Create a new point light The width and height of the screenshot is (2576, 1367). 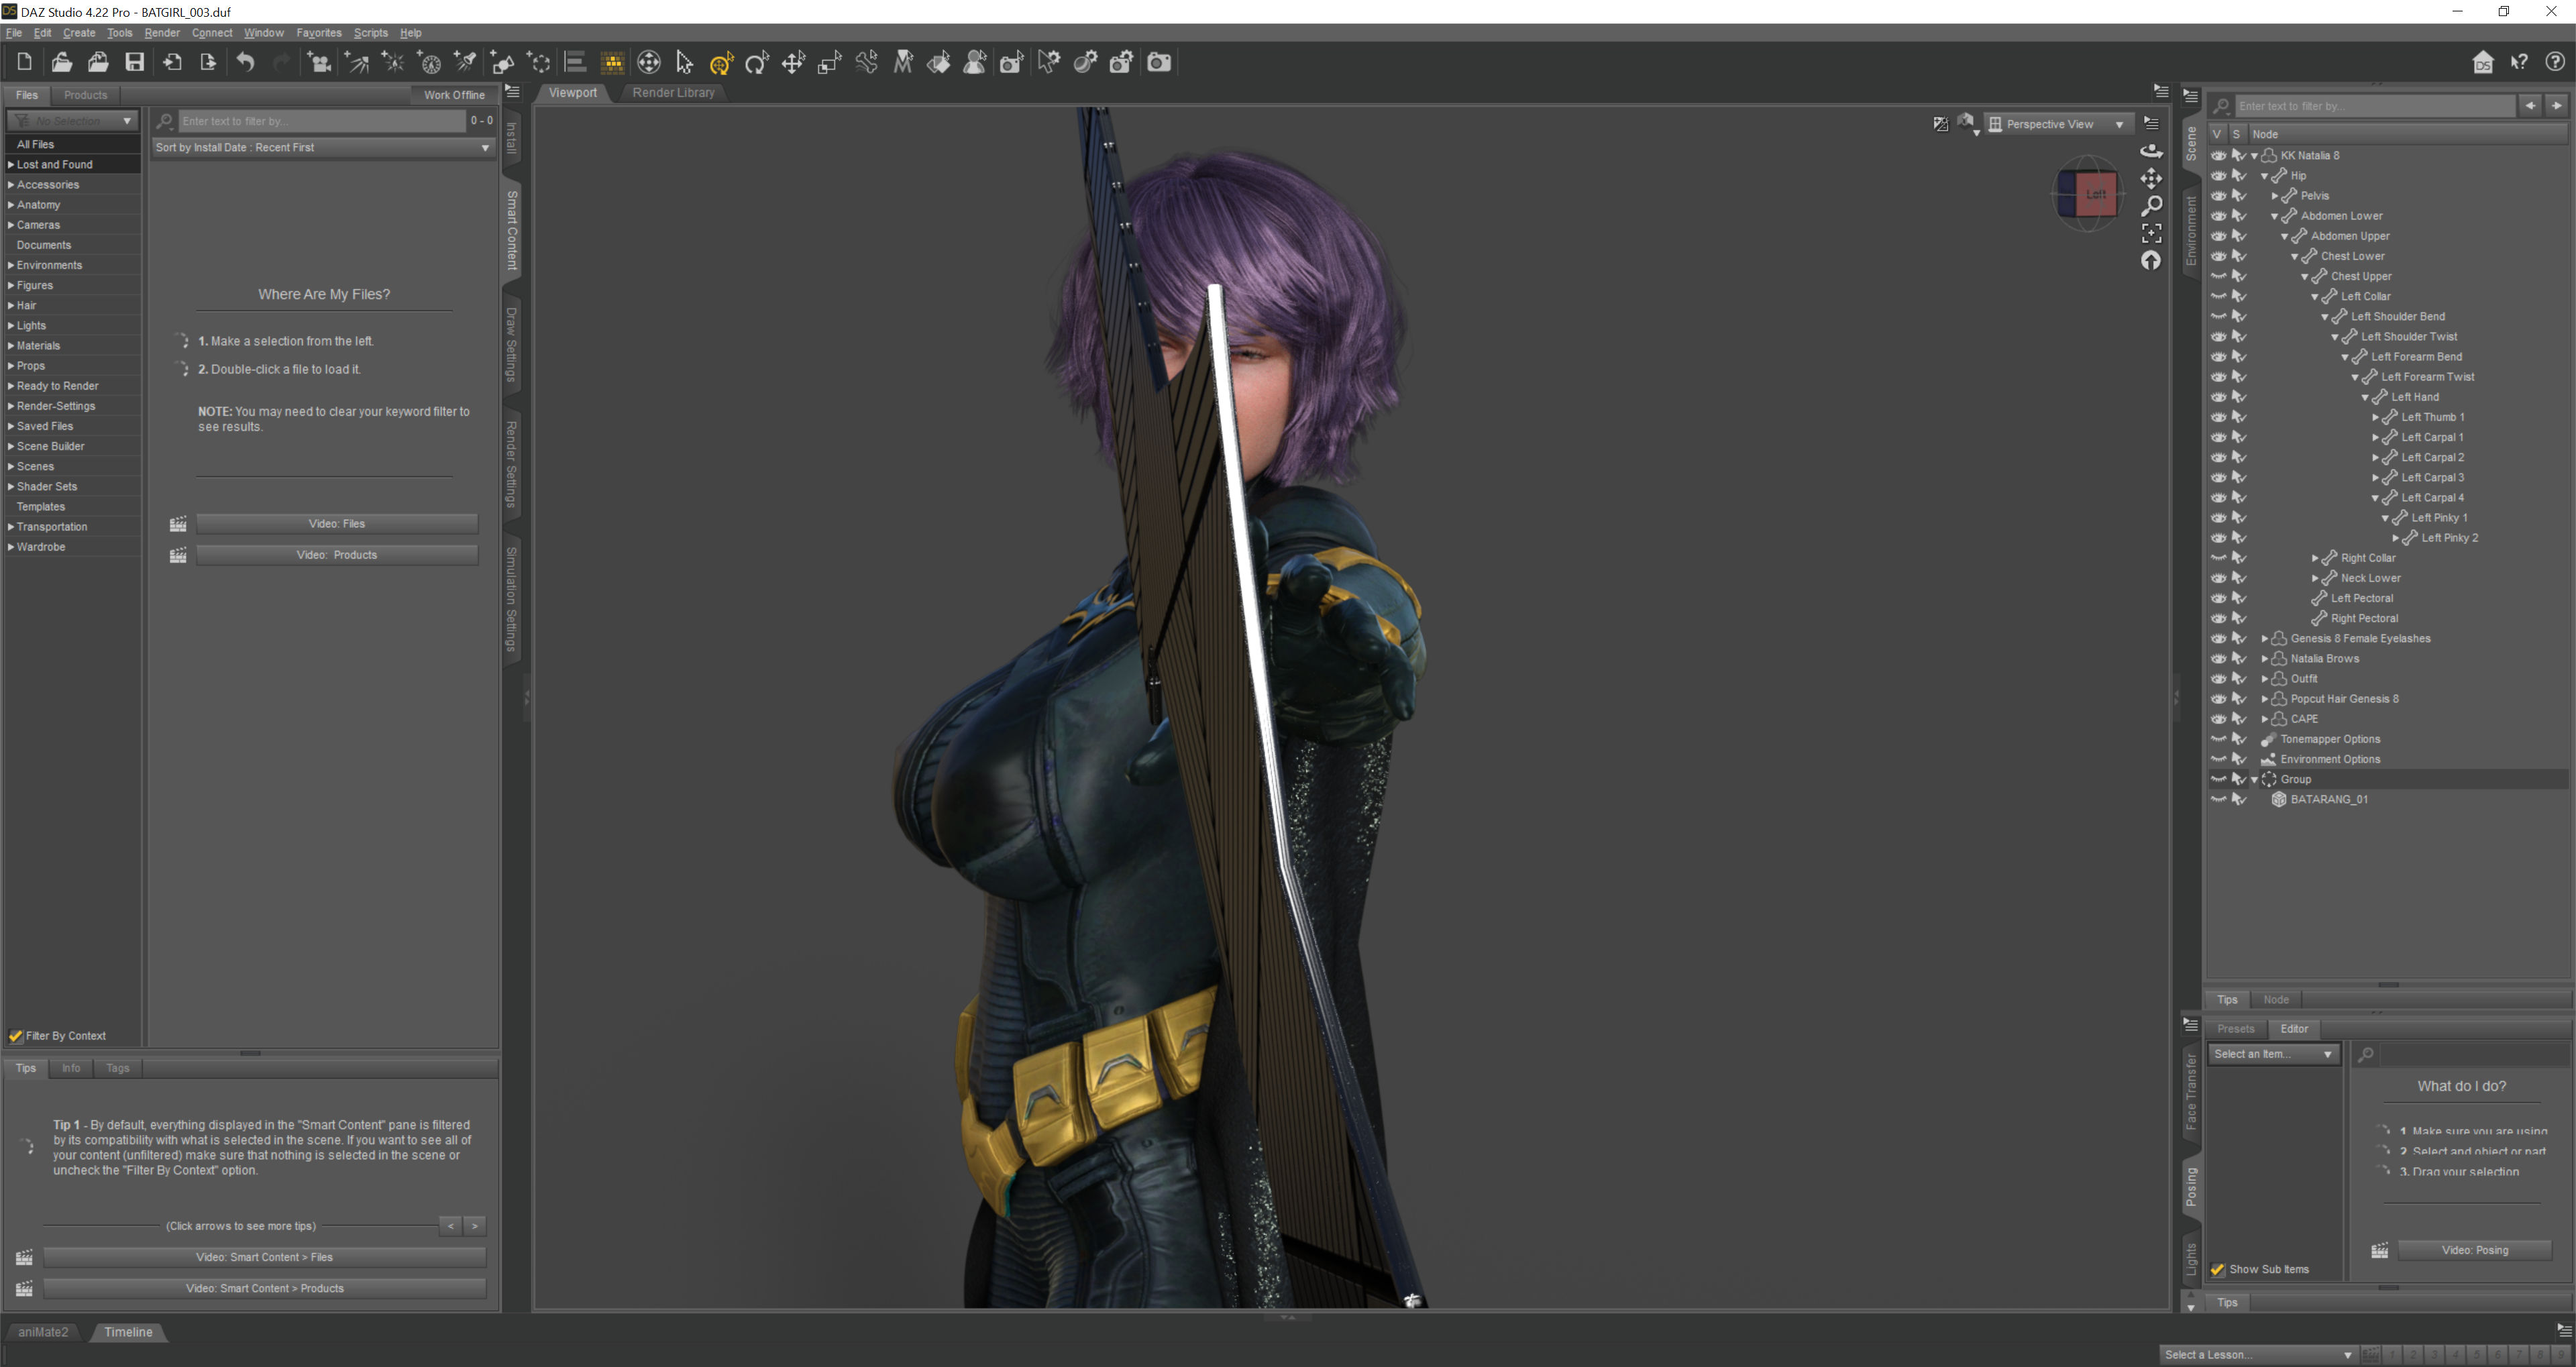(393, 62)
